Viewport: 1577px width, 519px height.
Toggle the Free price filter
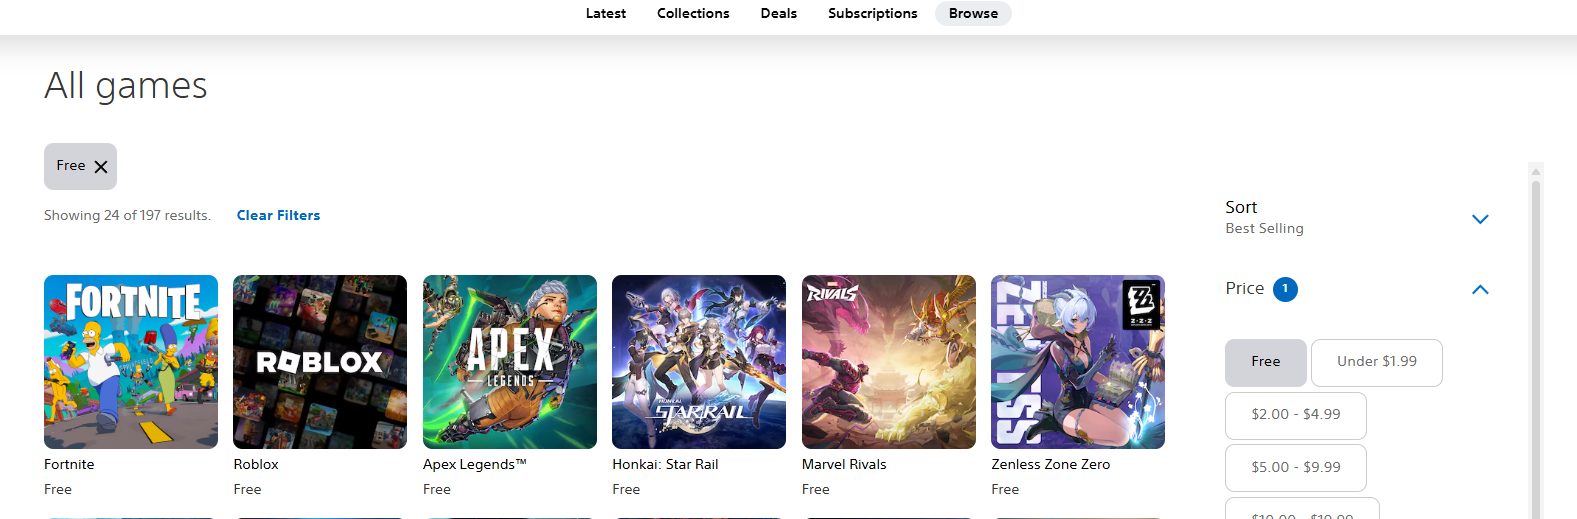pyautogui.click(x=1266, y=362)
